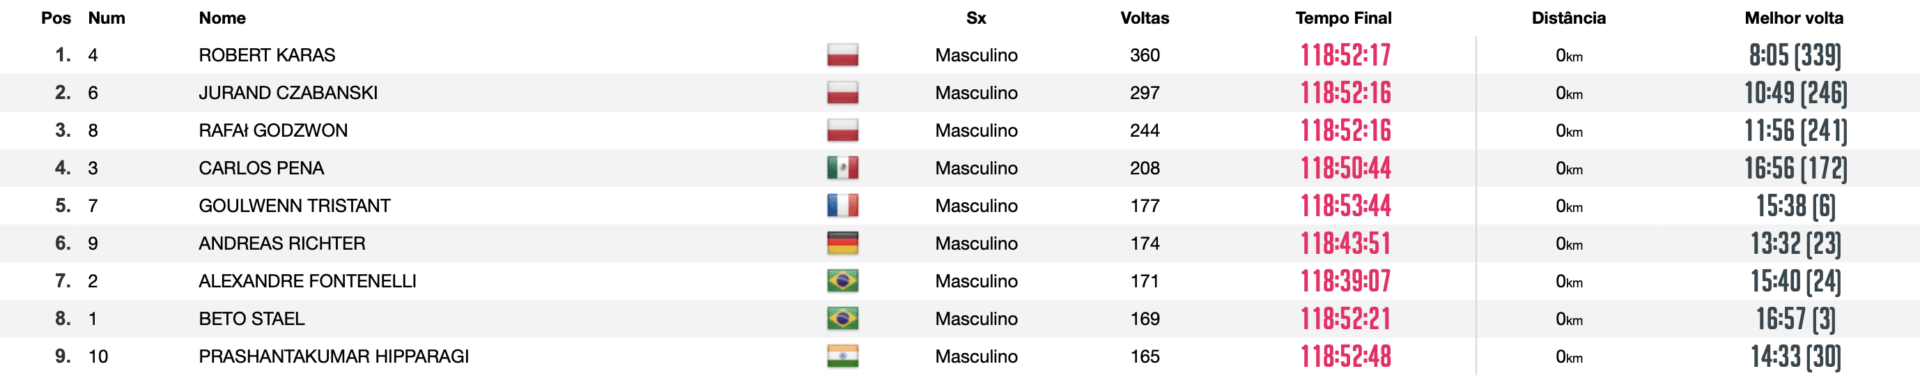Sort by Melhor volta column header
This screenshot has width=1920, height=385.
tap(1794, 18)
